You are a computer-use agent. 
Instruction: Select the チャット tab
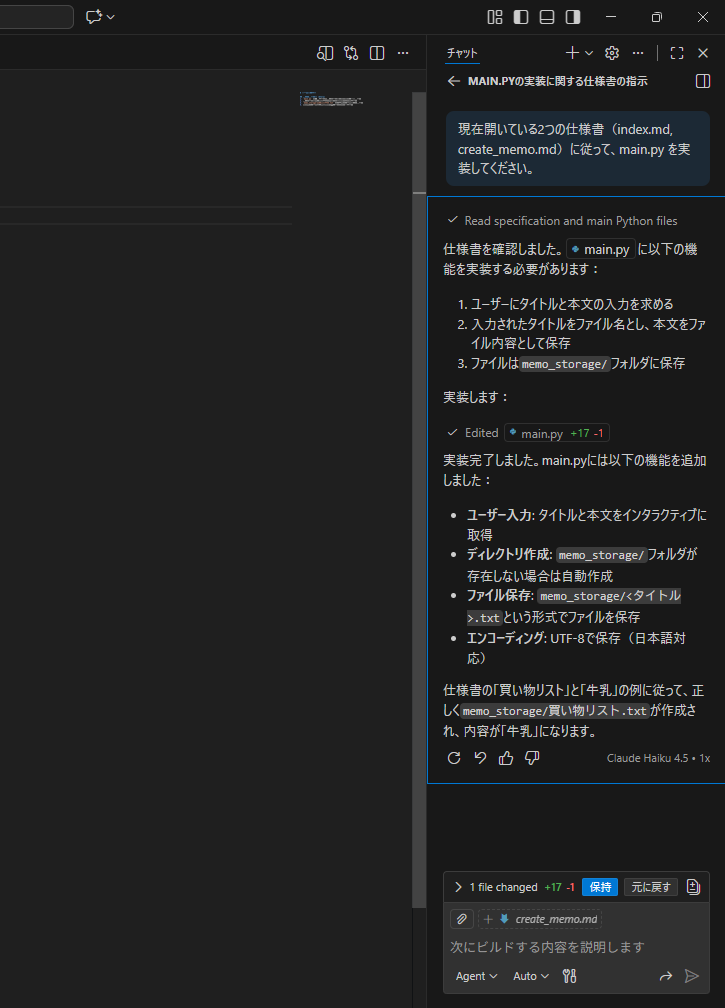click(x=462, y=53)
